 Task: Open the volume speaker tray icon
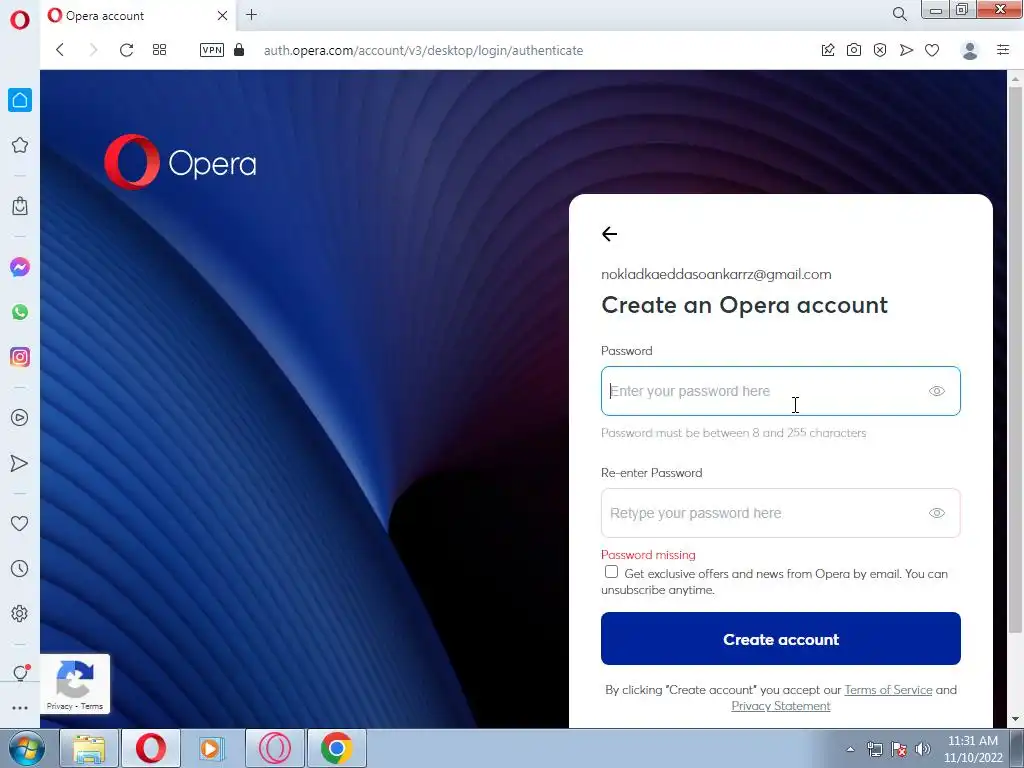click(922, 749)
